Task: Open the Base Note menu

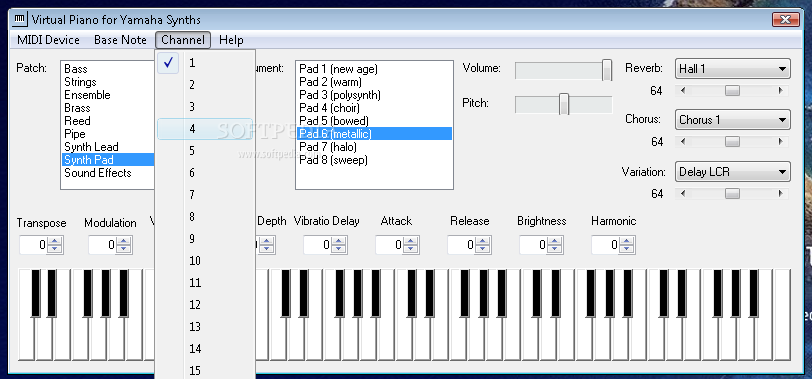Action: pyautogui.click(x=120, y=40)
